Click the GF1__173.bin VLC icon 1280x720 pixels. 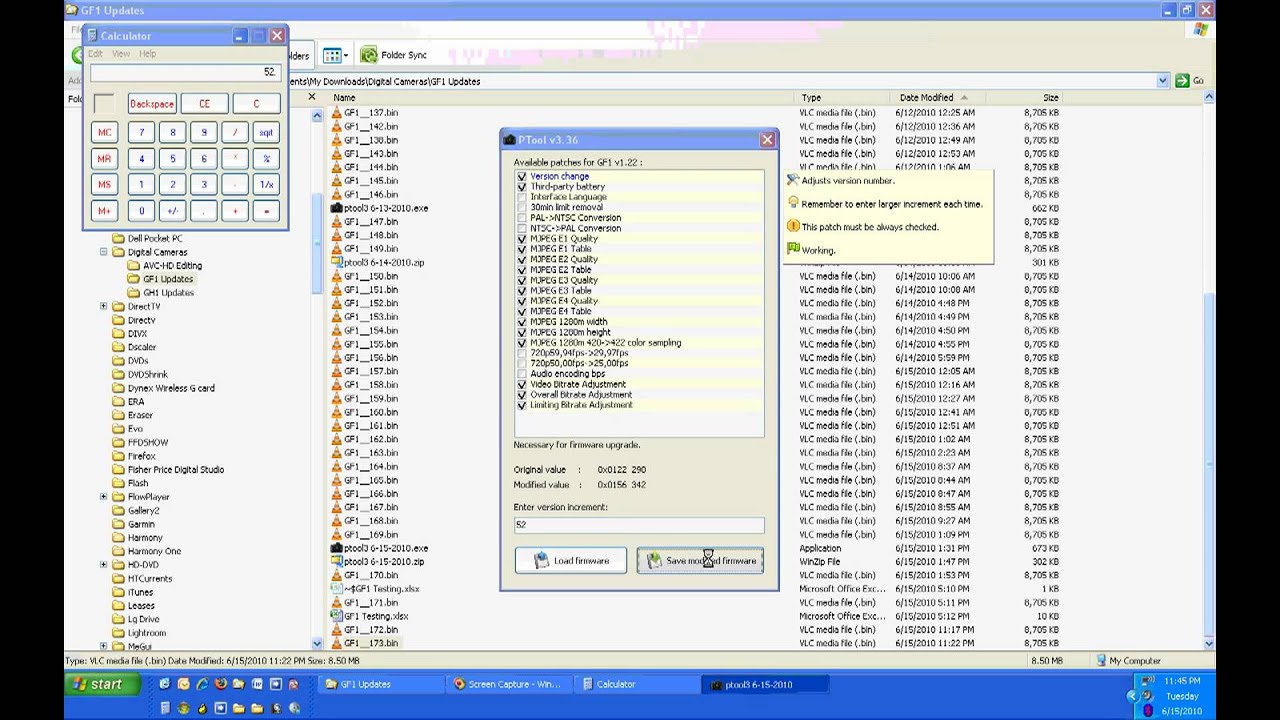[337, 643]
